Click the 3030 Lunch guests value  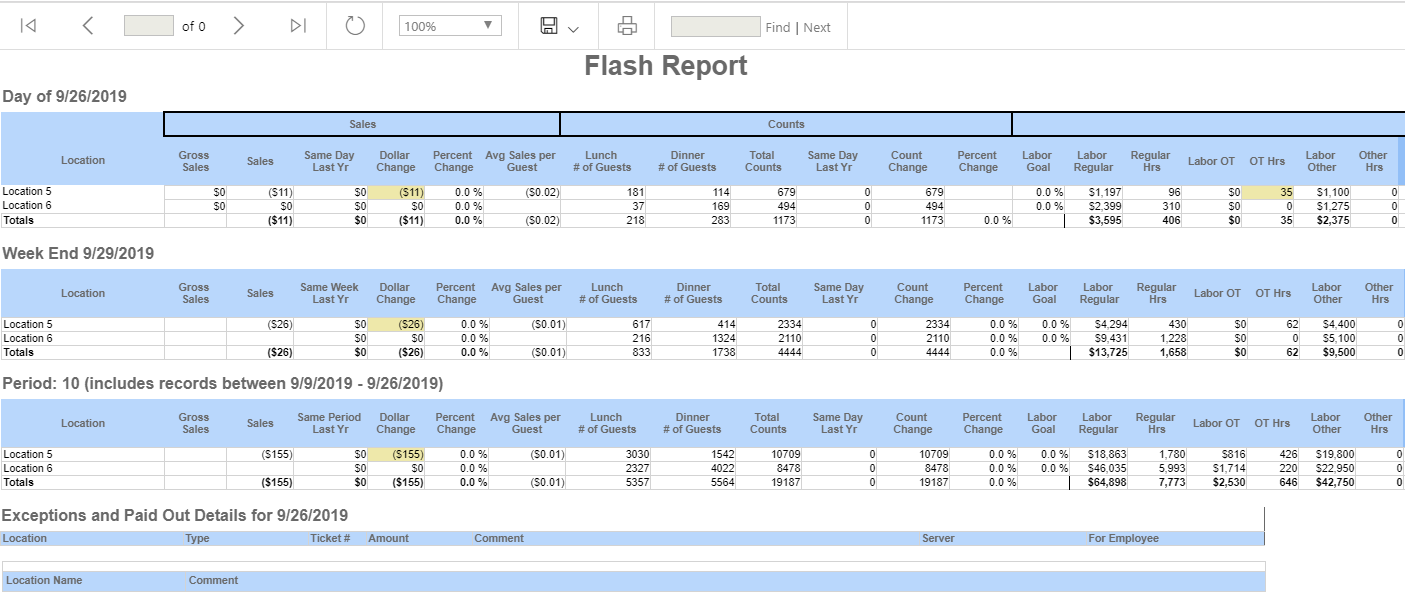click(638, 454)
